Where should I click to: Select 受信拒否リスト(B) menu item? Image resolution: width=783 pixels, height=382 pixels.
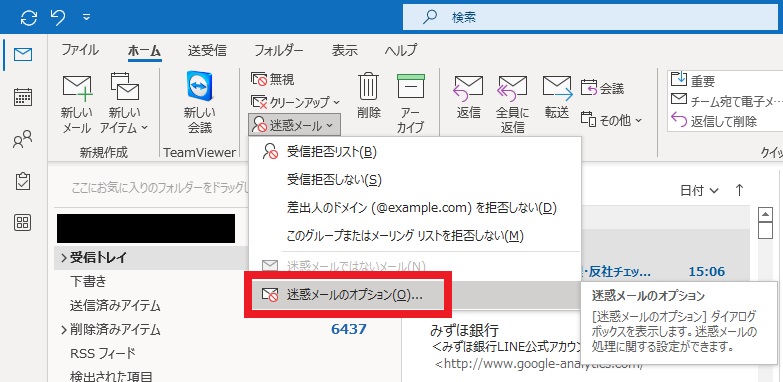pos(414,152)
